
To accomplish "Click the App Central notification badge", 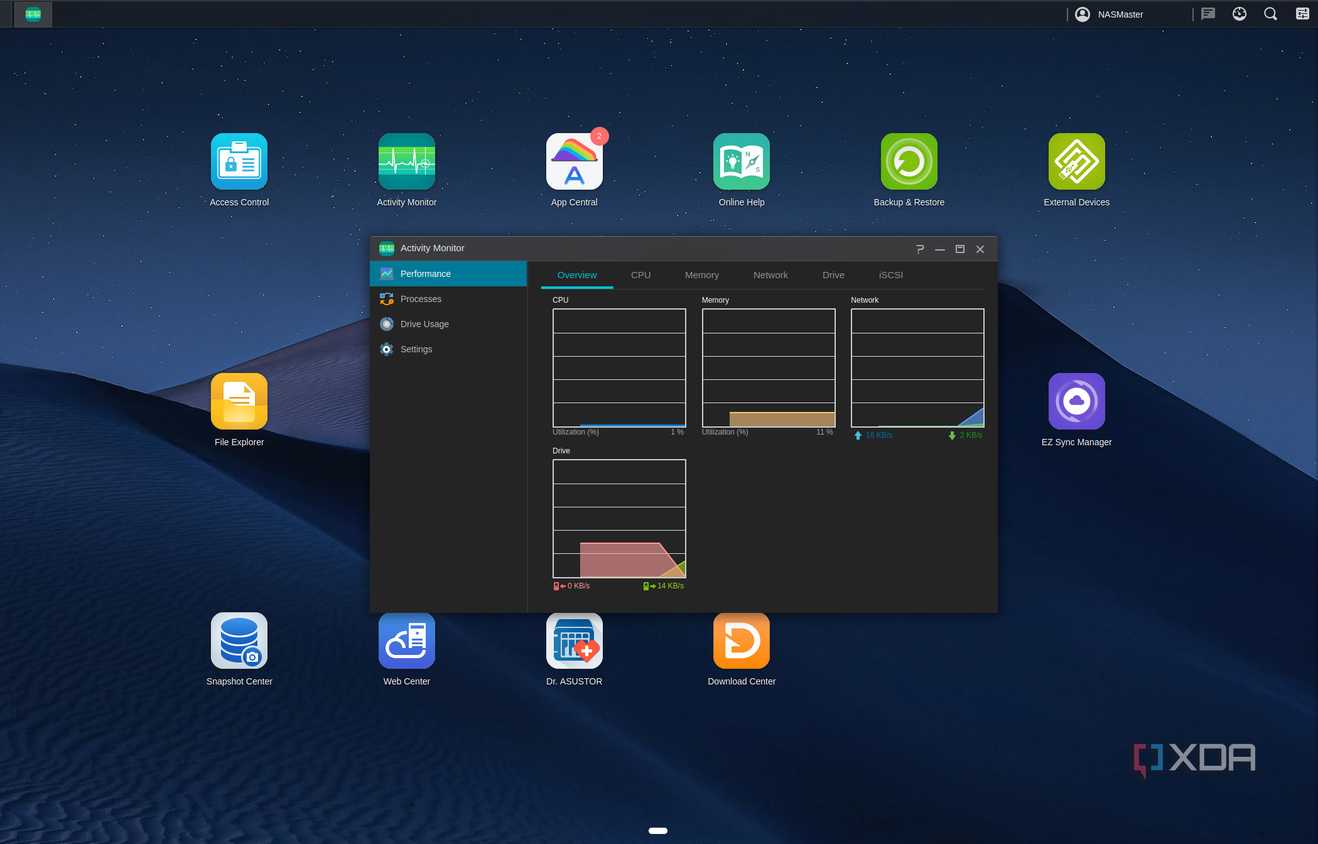I will pos(599,136).
